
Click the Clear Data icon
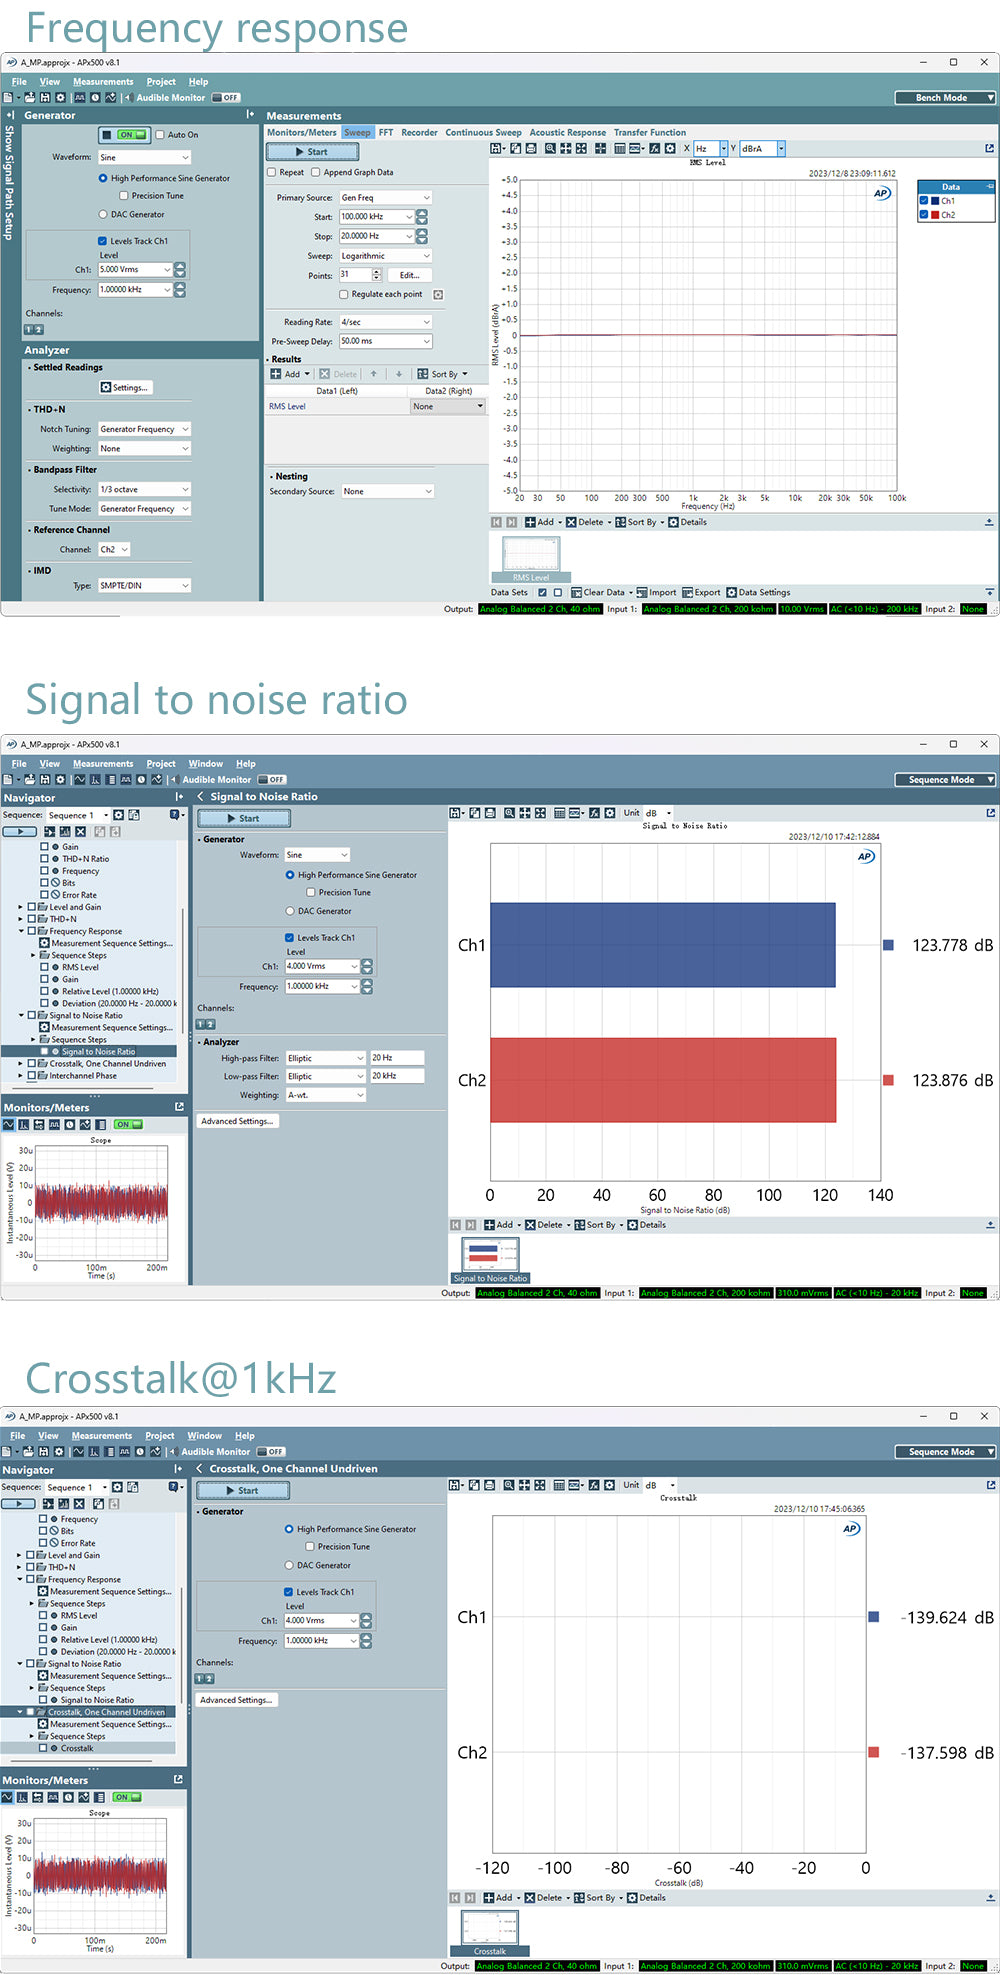(x=578, y=592)
